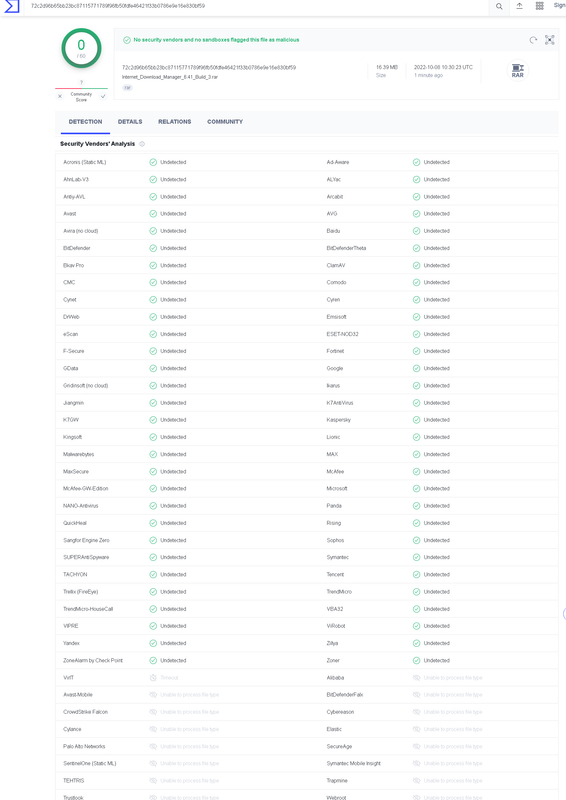Viewport: 566px width, 800px height.
Task: Click the check icon in AVG row
Action: click(416, 214)
